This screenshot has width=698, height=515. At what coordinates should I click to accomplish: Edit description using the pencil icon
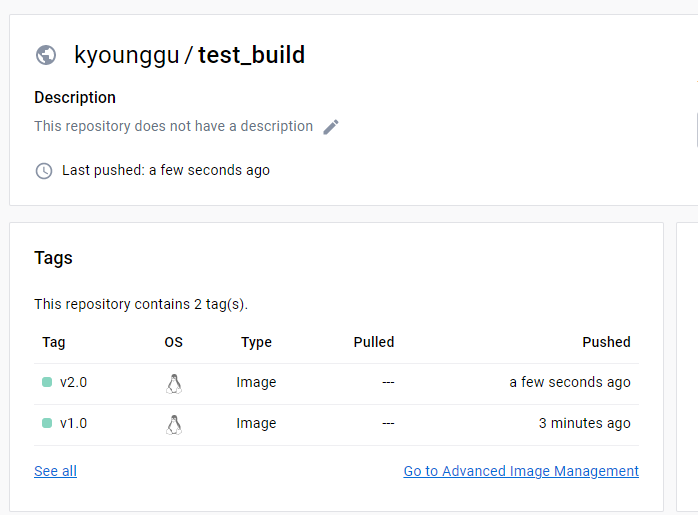tap(331, 127)
